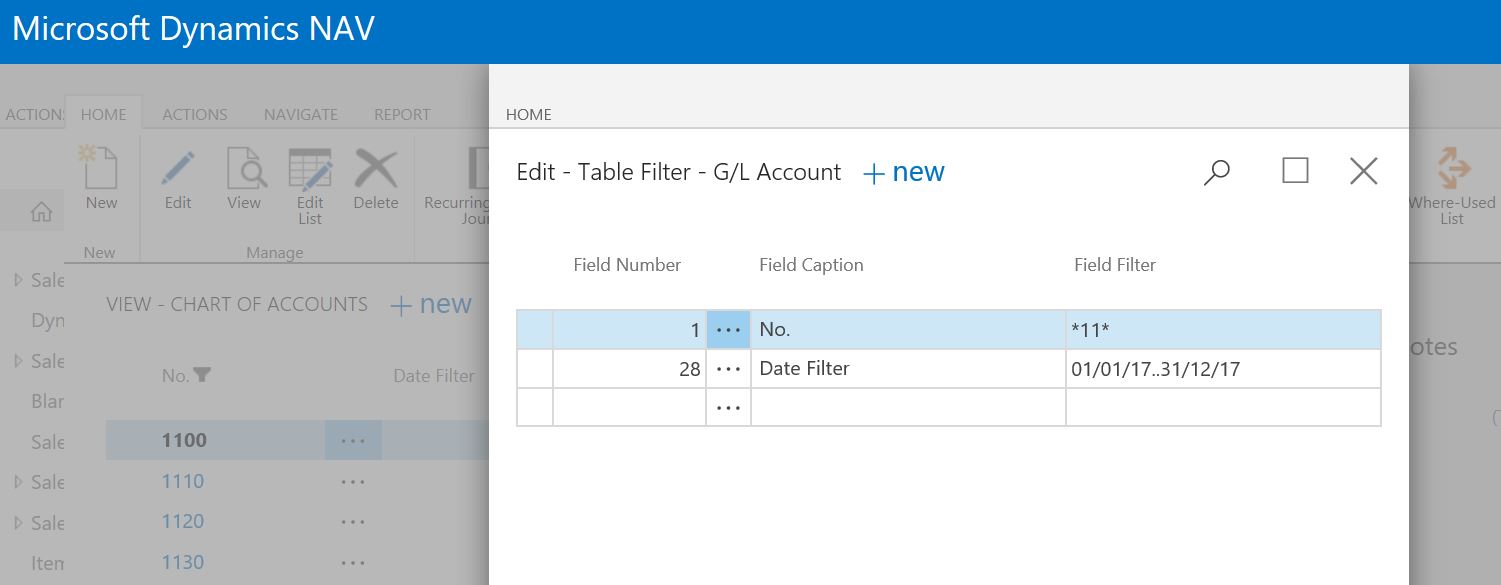
Task: Maximize the Table Filter dialog
Action: pyautogui.click(x=1295, y=171)
